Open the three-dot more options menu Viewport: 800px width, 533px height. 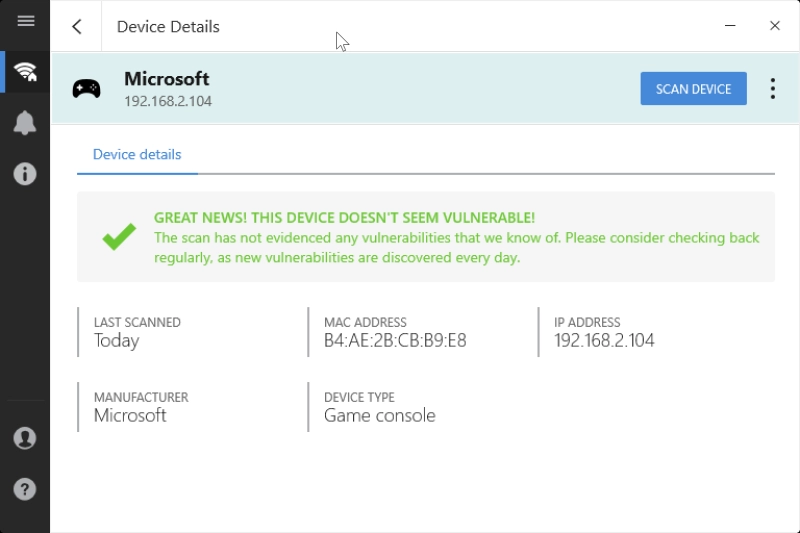(772, 88)
